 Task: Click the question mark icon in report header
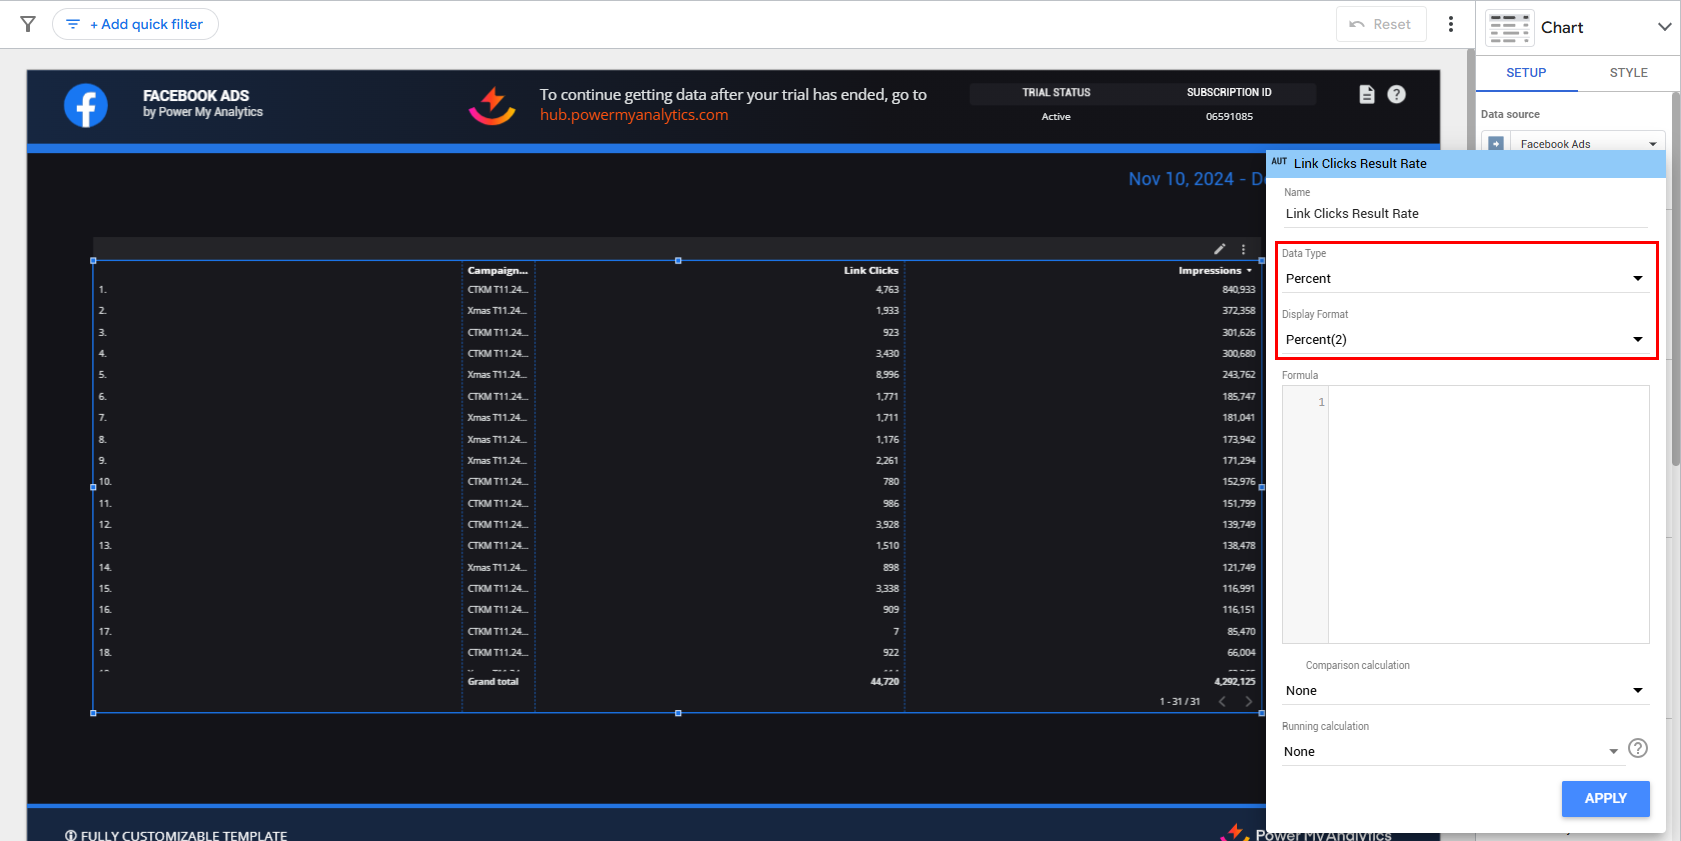click(1397, 94)
